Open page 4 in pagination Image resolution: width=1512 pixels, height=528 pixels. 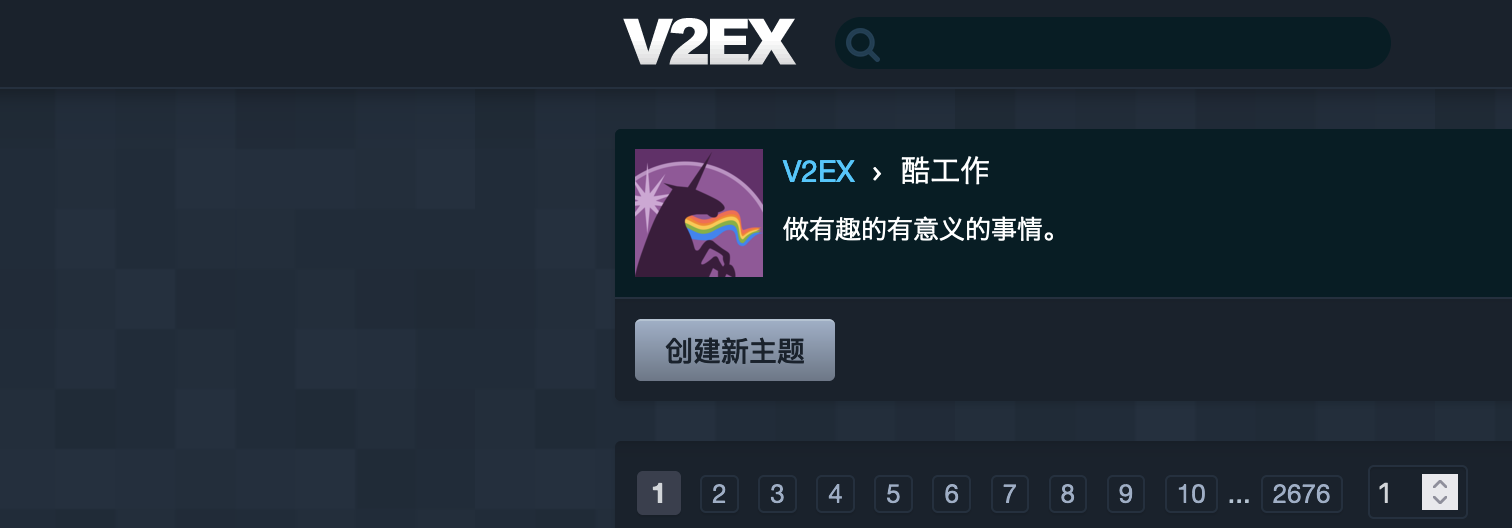coord(835,494)
